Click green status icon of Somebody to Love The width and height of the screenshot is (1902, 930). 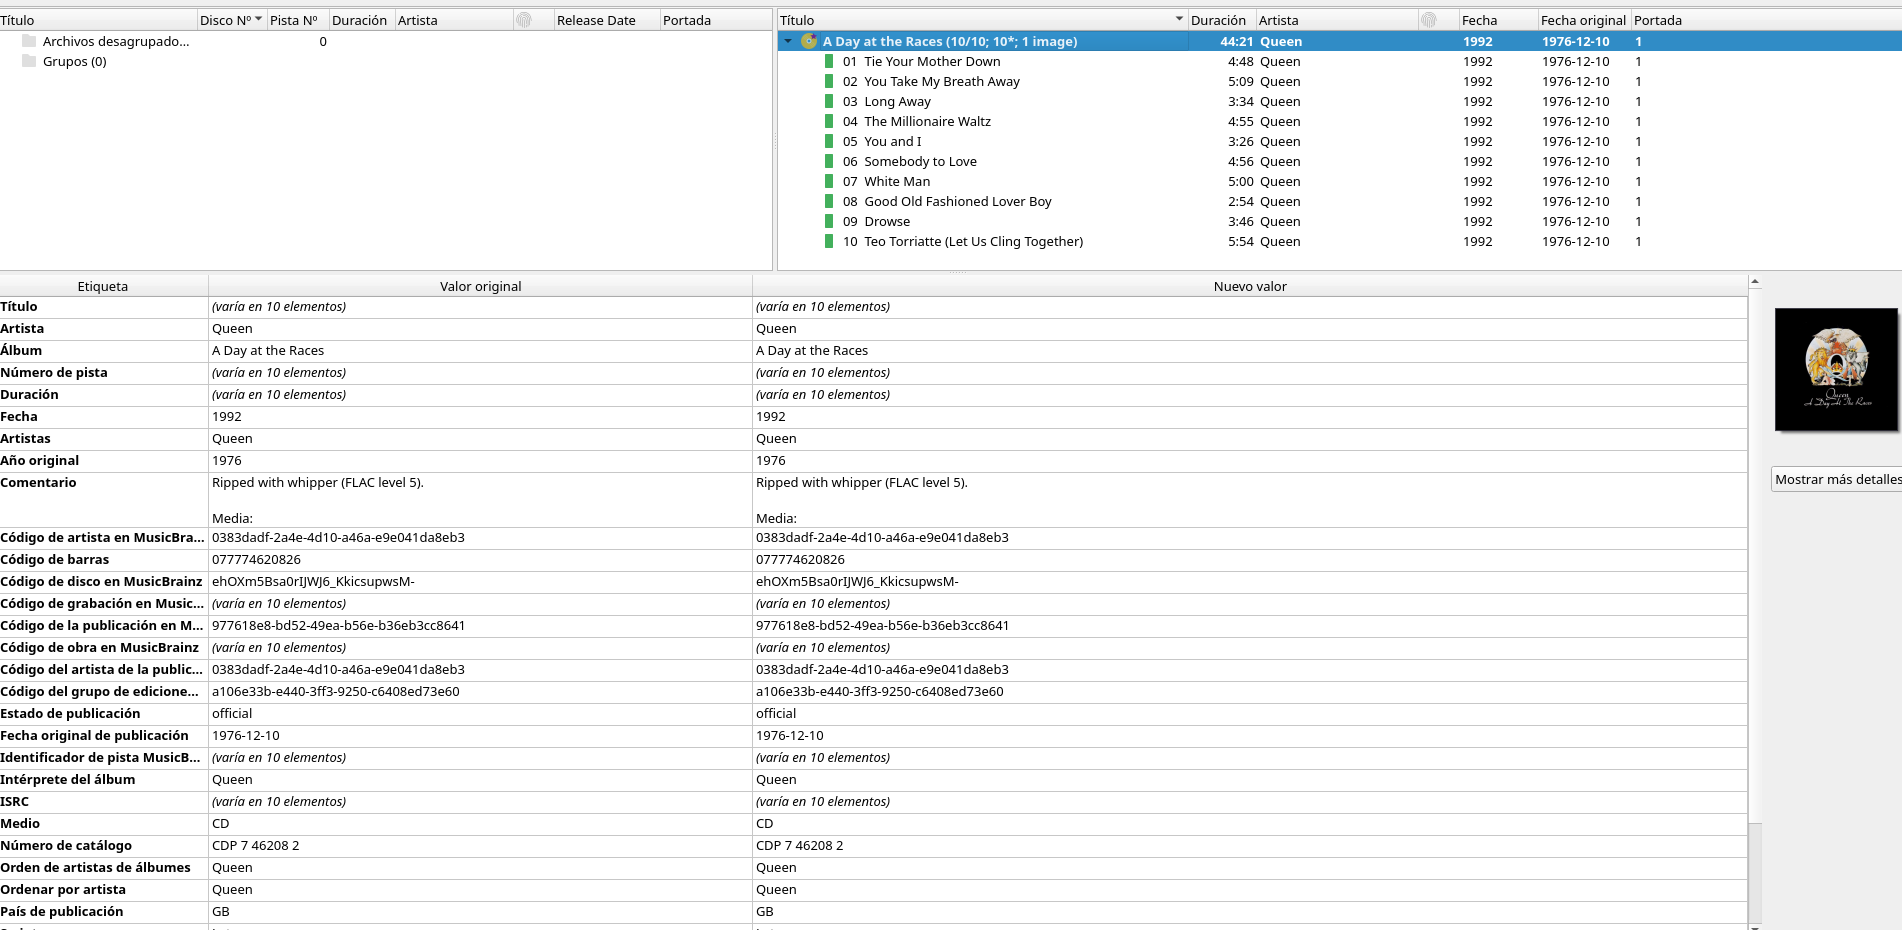pyautogui.click(x=829, y=161)
